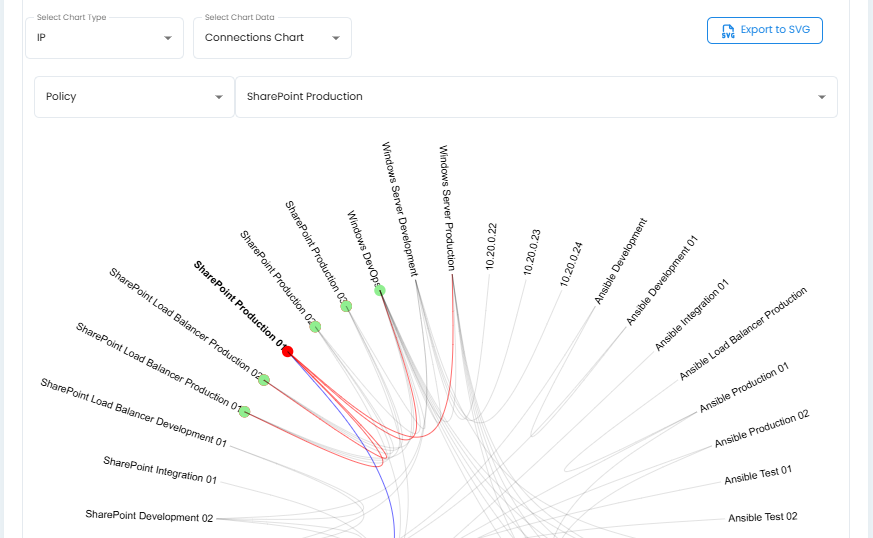Select green SharePoint Load Balancer Production 02 node

(x=264, y=380)
